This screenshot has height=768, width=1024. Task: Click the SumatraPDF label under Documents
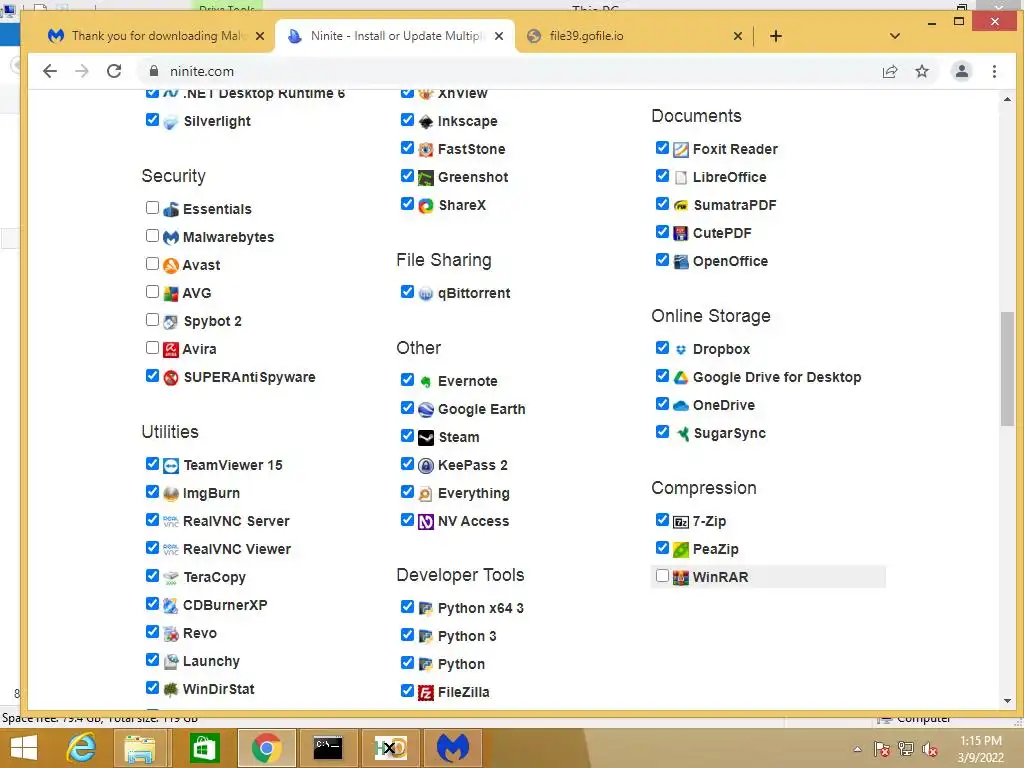(x=735, y=205)
